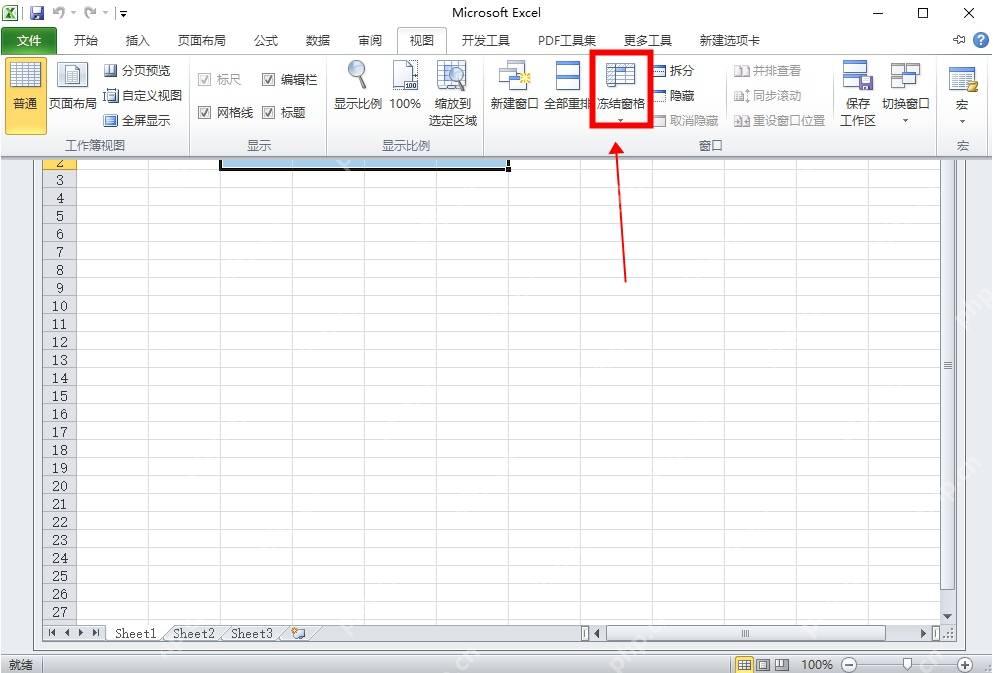Click 切换窗口 switch windows icon

(906, 76)
